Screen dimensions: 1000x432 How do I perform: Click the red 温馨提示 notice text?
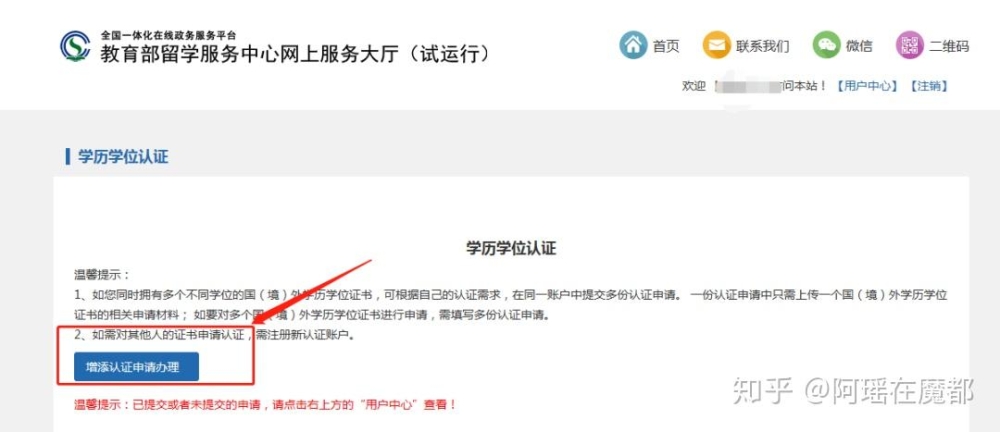265,405
